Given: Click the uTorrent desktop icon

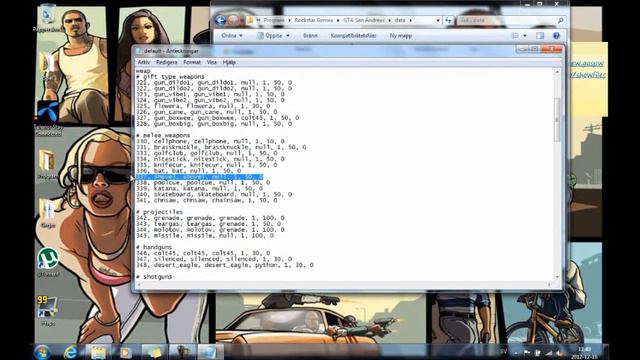Looking at the screenshot, I should pos(48,262).
